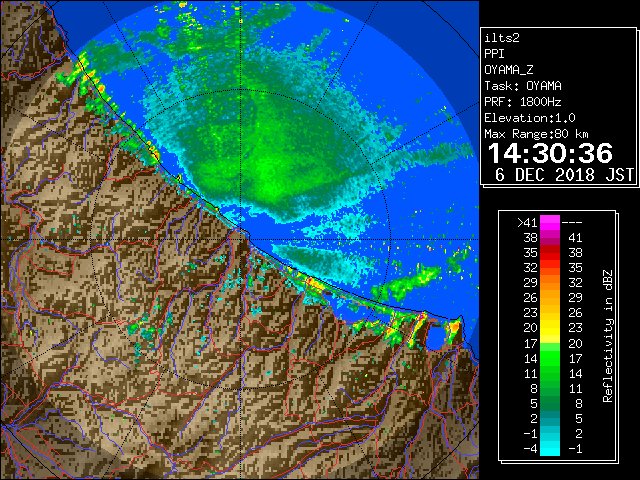Pick the orange swatch at the 29–32 band
The width and height of the screenshot is (640, 480).
550,282
